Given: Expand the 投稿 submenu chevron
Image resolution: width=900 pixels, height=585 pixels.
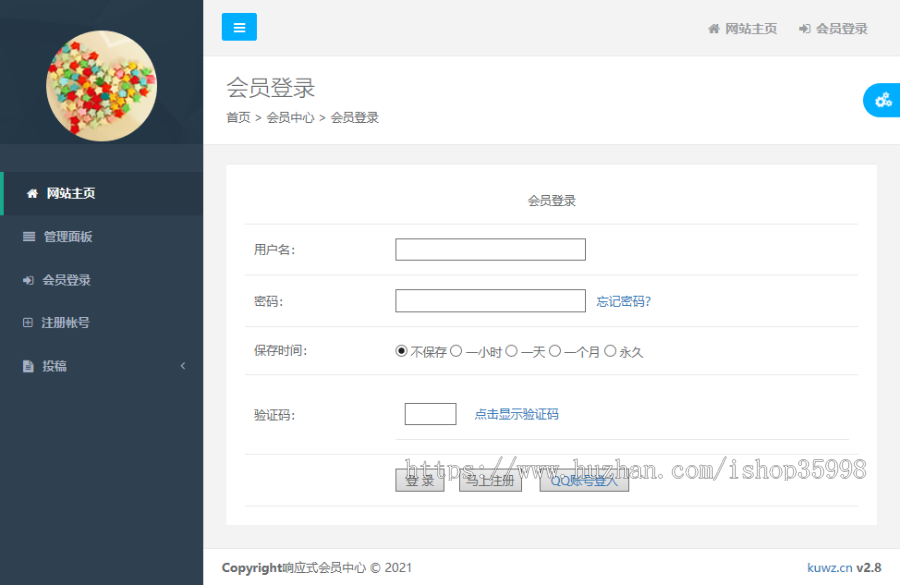Looking at the screenshot, I should pyautogui.click(x=183, y=366).
